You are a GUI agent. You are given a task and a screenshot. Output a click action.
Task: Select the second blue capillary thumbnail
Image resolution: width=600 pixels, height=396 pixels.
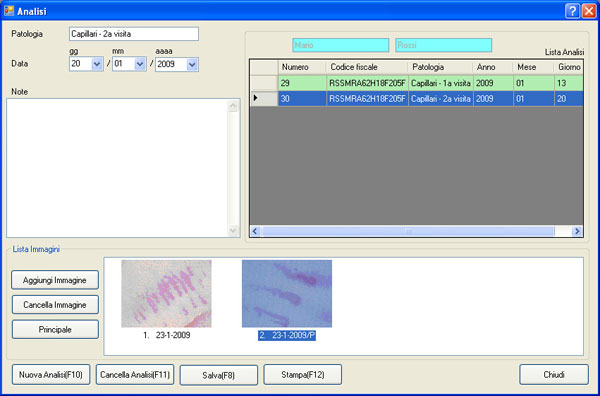[287, 293]
